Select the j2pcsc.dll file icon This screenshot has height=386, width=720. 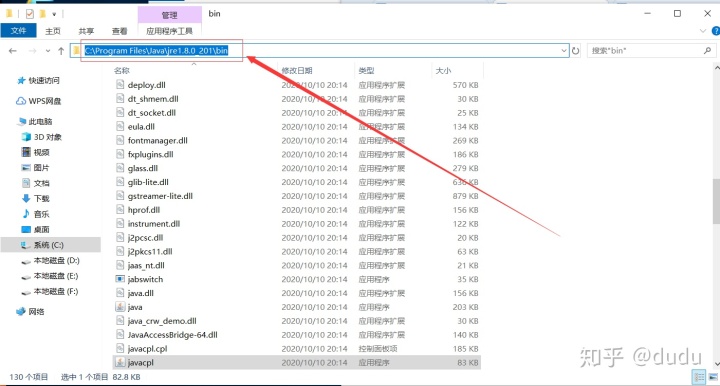click(x=120, y=238)
